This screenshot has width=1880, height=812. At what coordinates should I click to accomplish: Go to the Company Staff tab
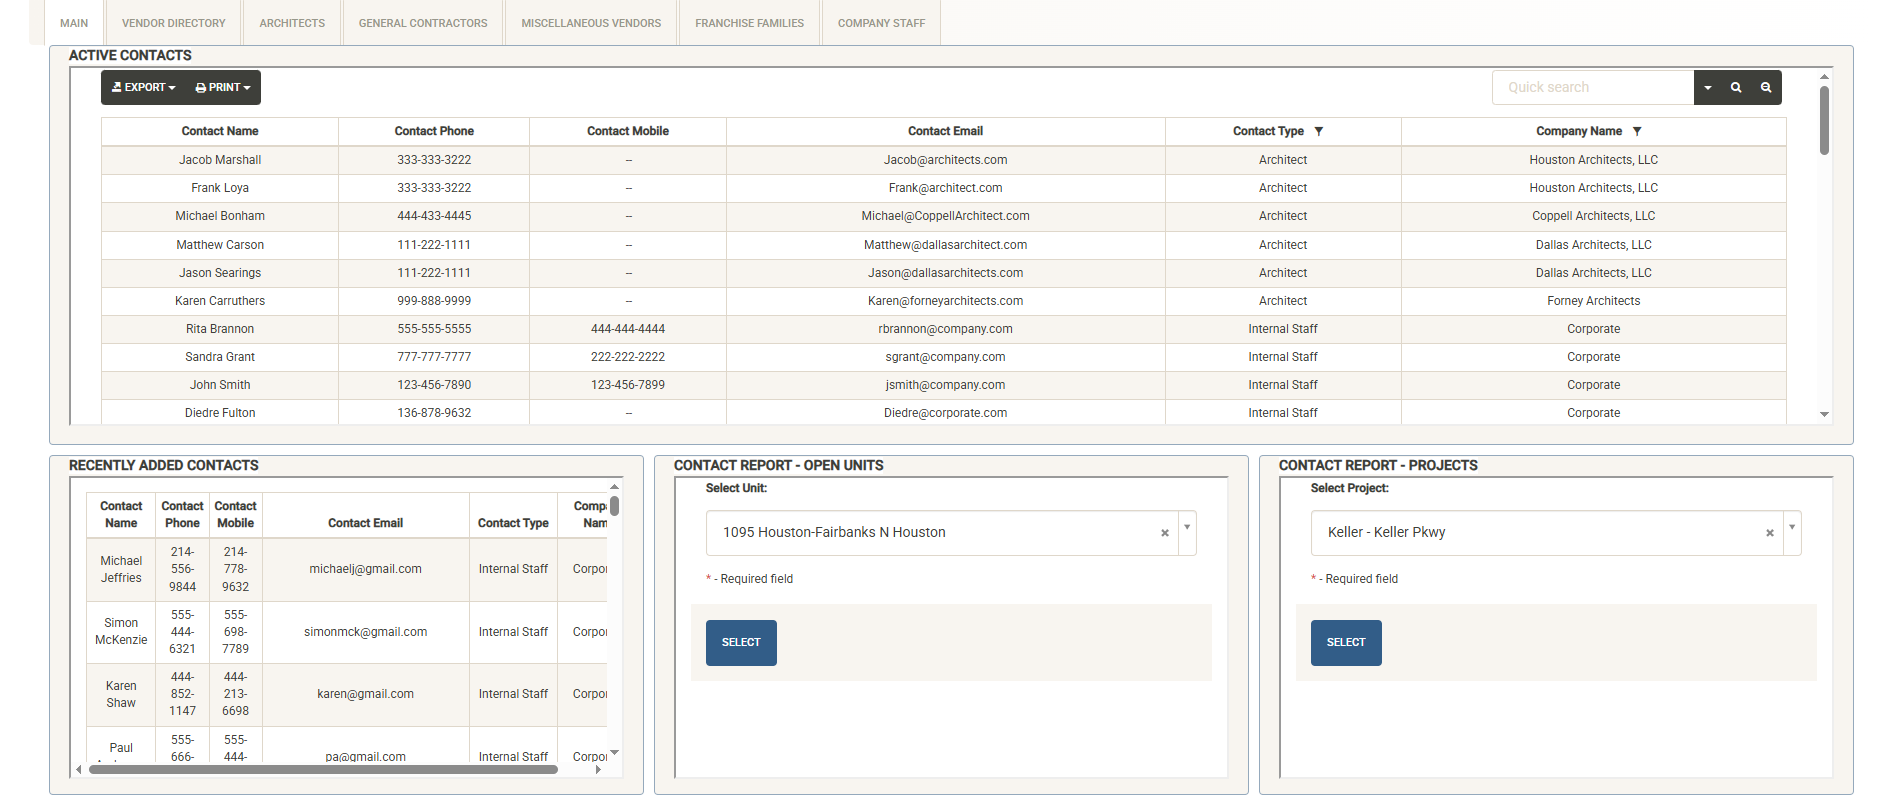[x=881, y=23]
